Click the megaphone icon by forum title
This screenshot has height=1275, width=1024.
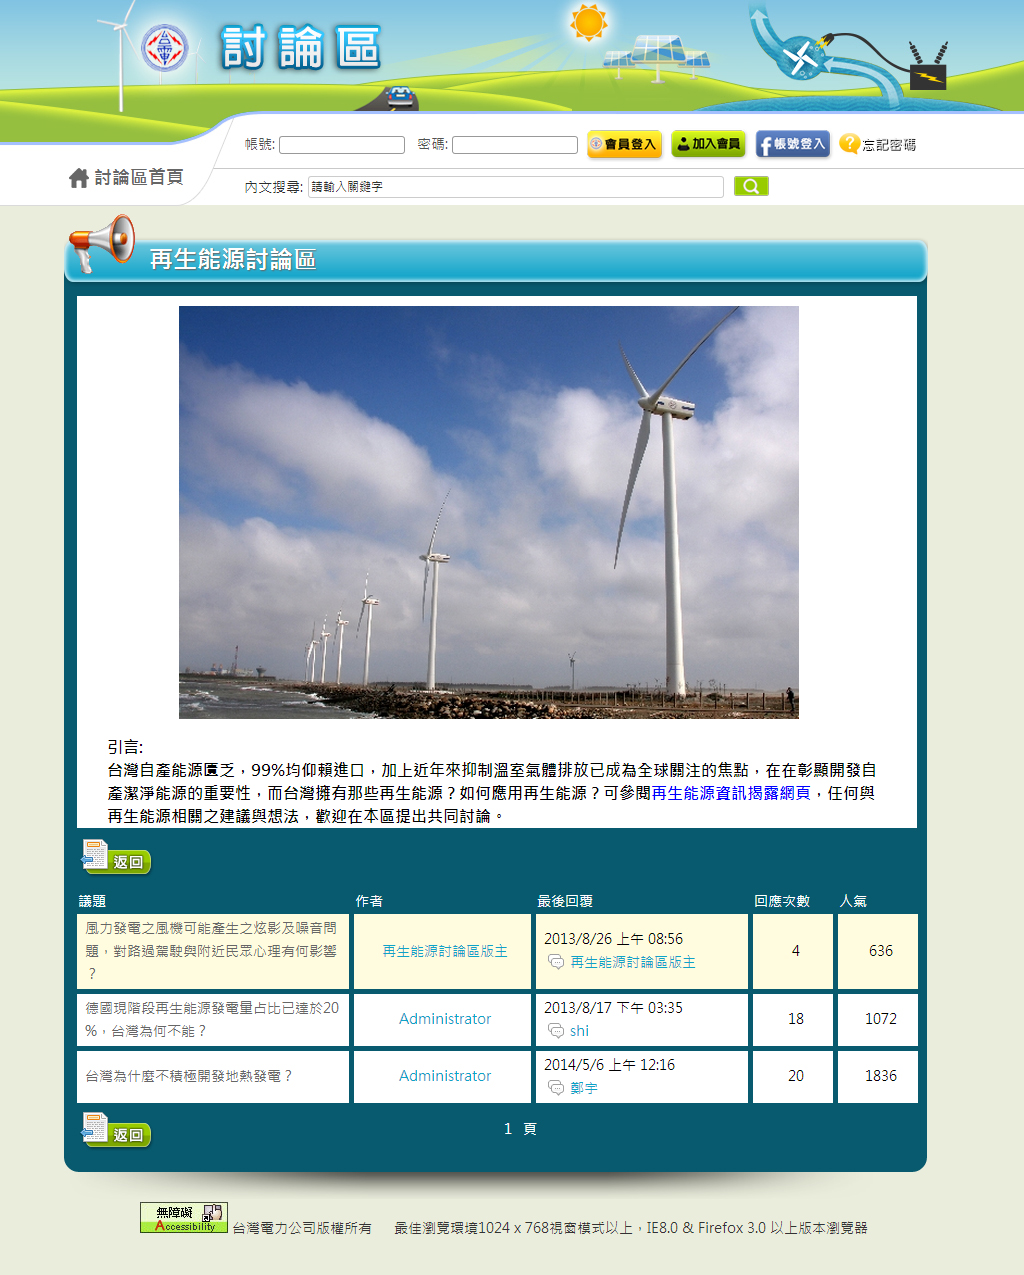(101, 243)
